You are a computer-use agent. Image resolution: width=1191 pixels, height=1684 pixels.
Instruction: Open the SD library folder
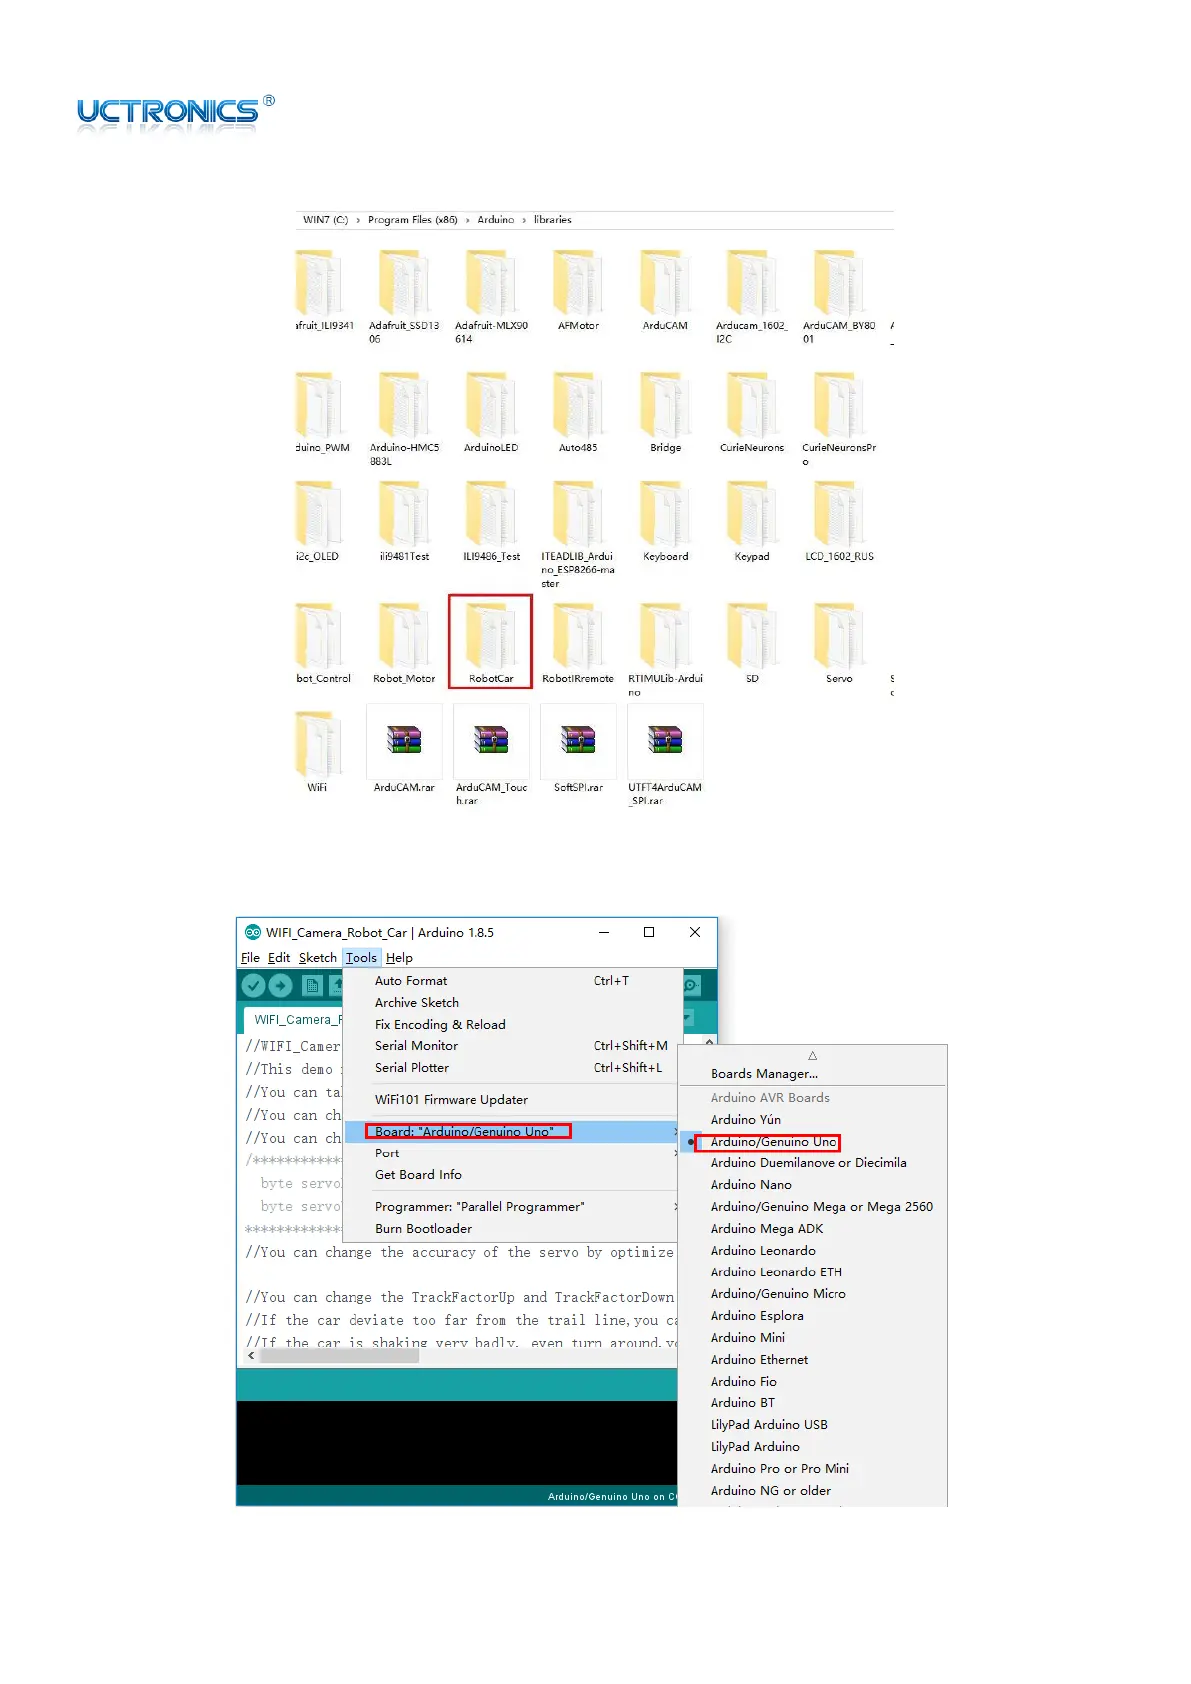(x=752, y=642)
